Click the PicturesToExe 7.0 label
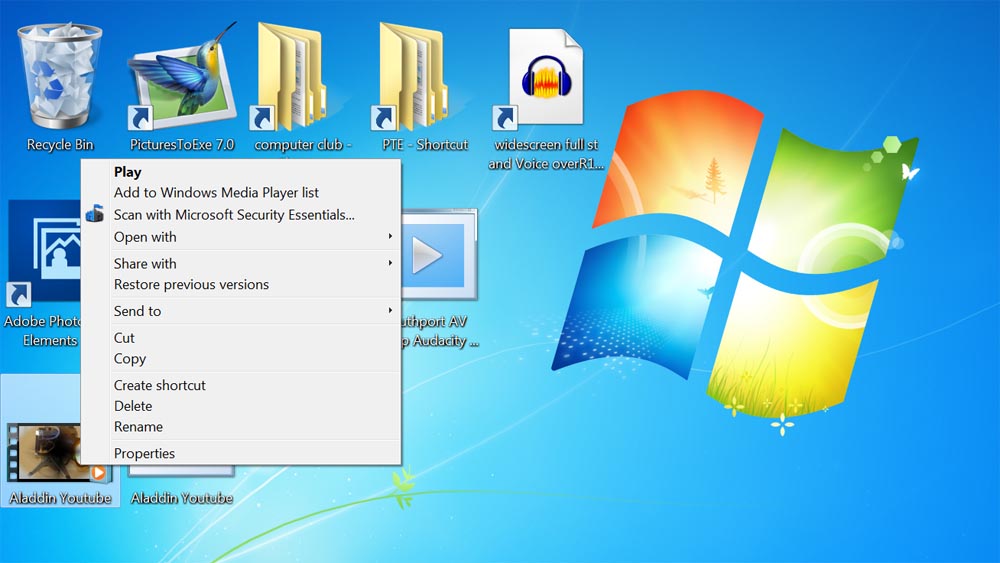 (182, 145)
